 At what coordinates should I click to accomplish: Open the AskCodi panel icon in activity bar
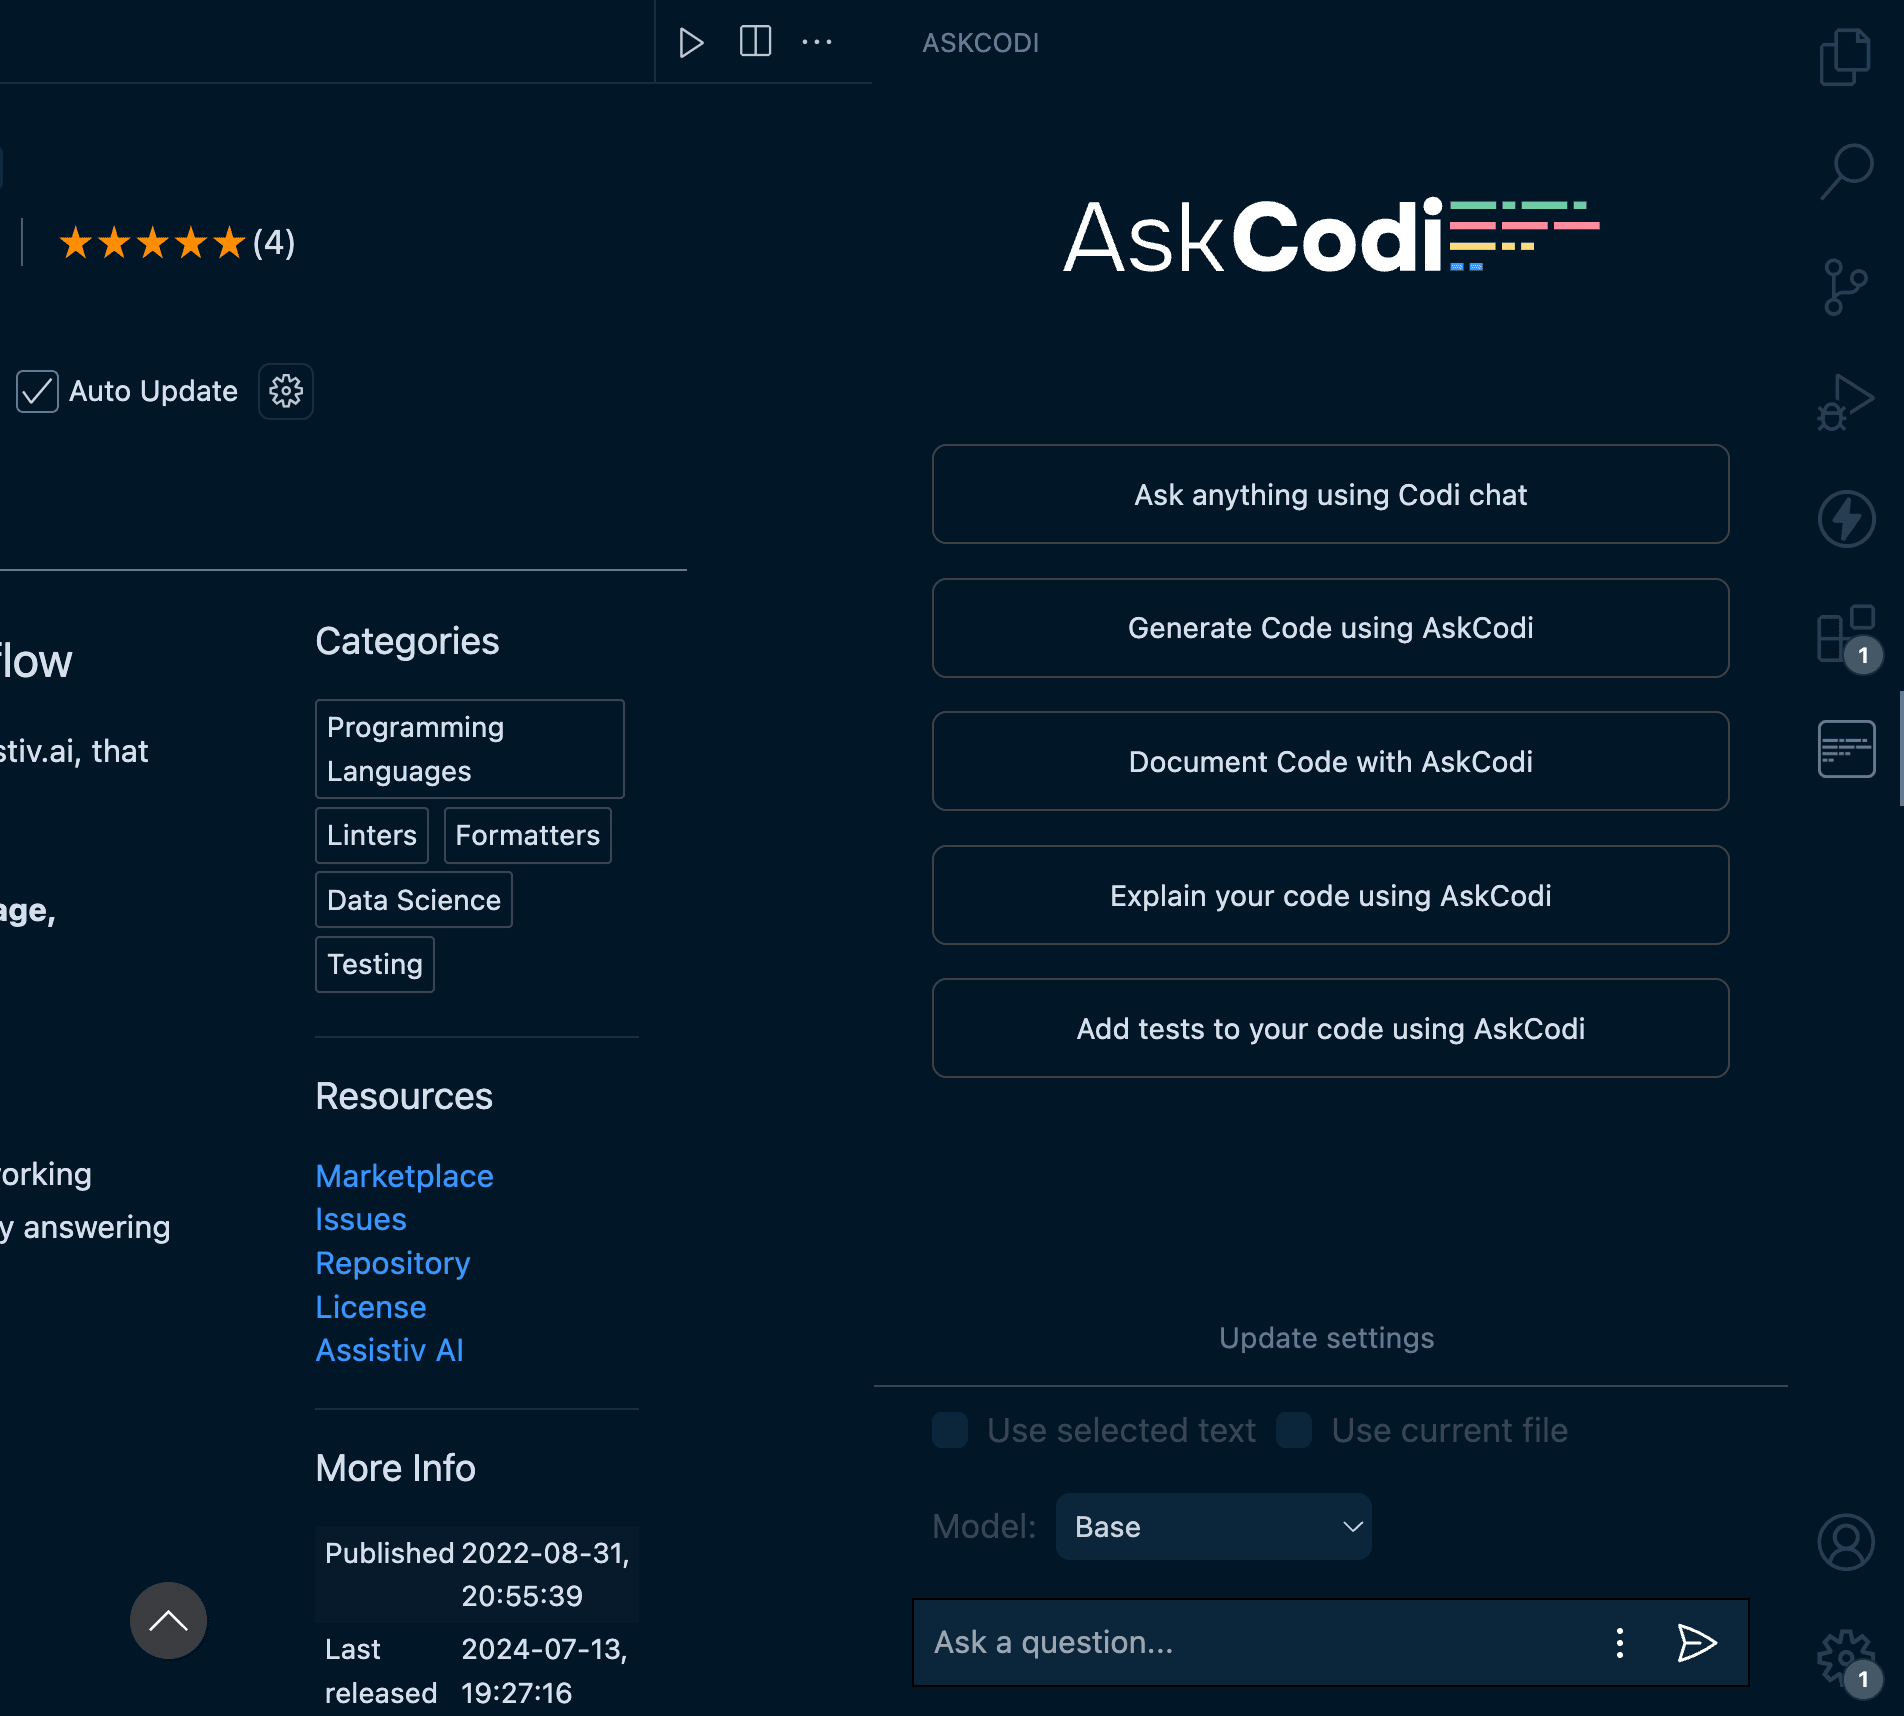click(x=1846, y=748)
